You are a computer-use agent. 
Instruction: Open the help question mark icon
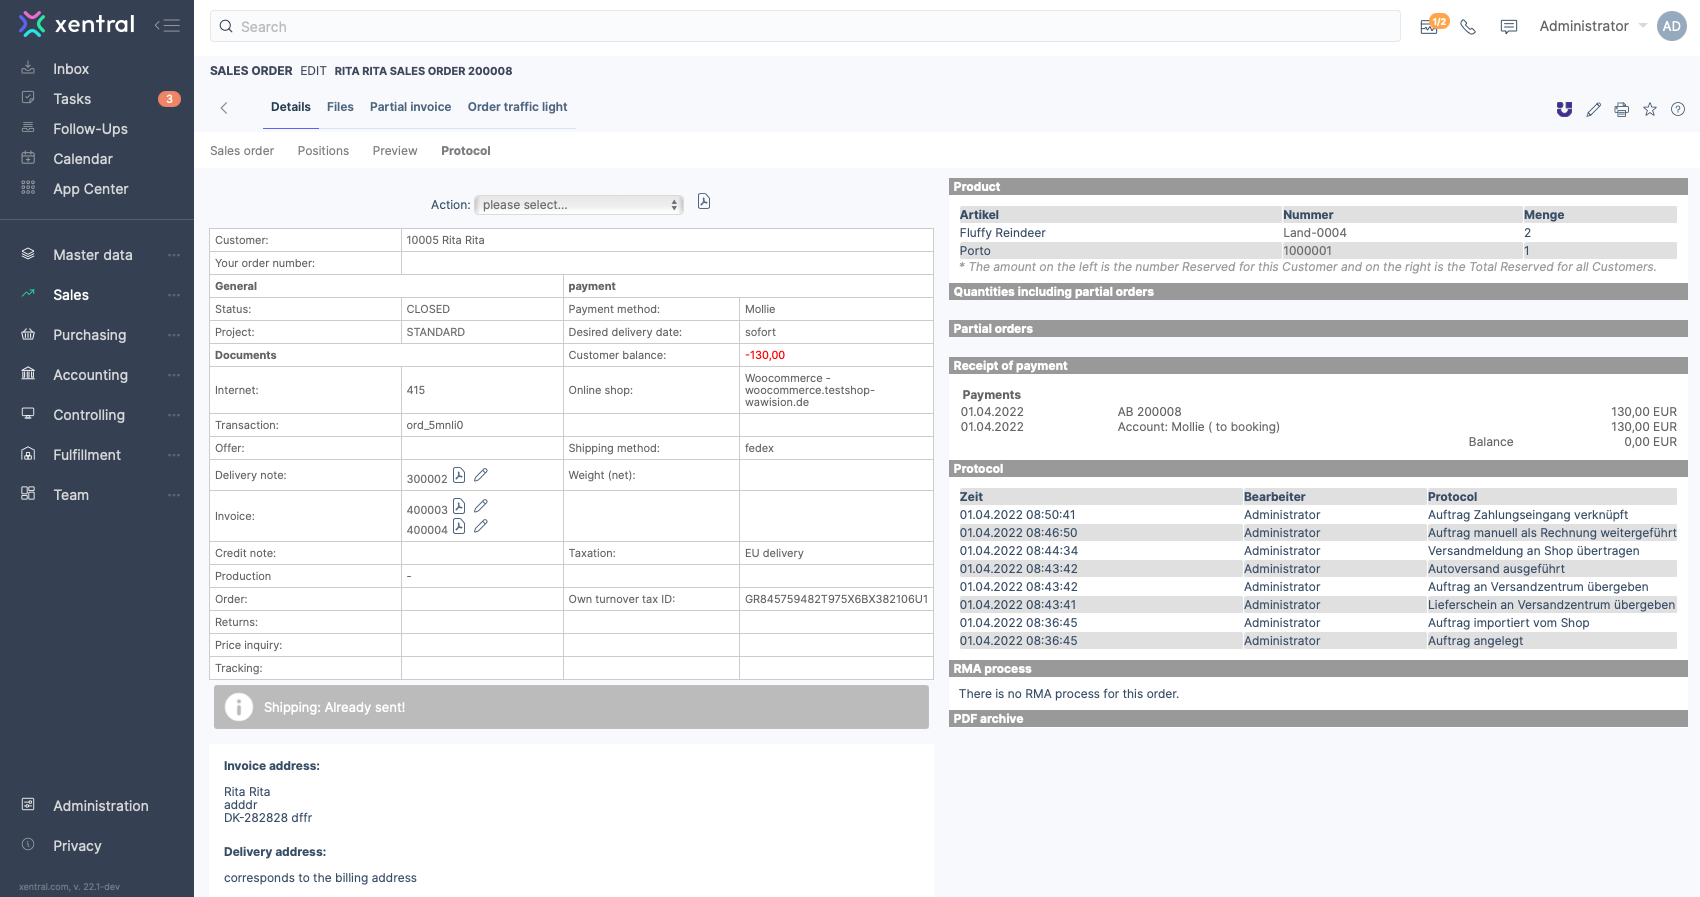coord(1678,110)
